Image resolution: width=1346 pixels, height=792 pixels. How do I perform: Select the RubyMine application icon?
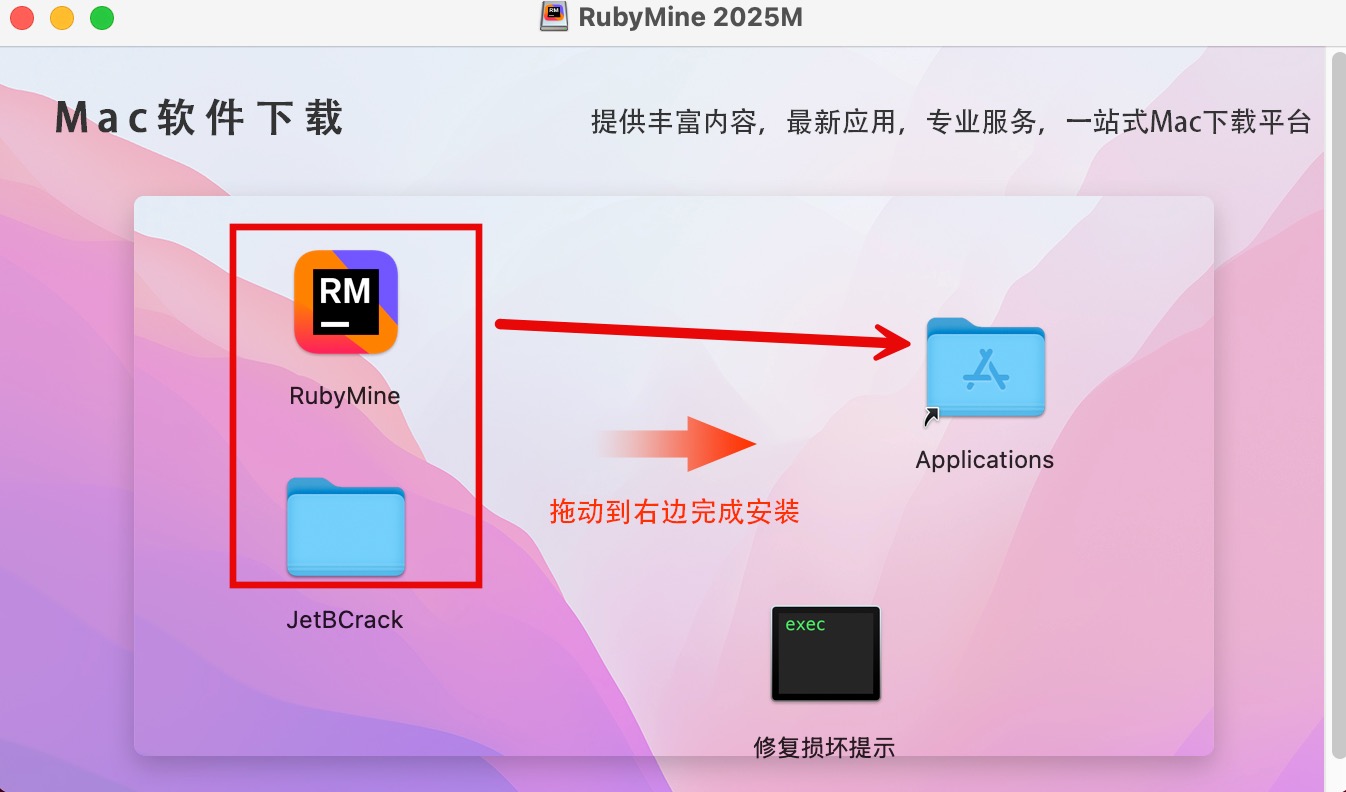(345, 302)
